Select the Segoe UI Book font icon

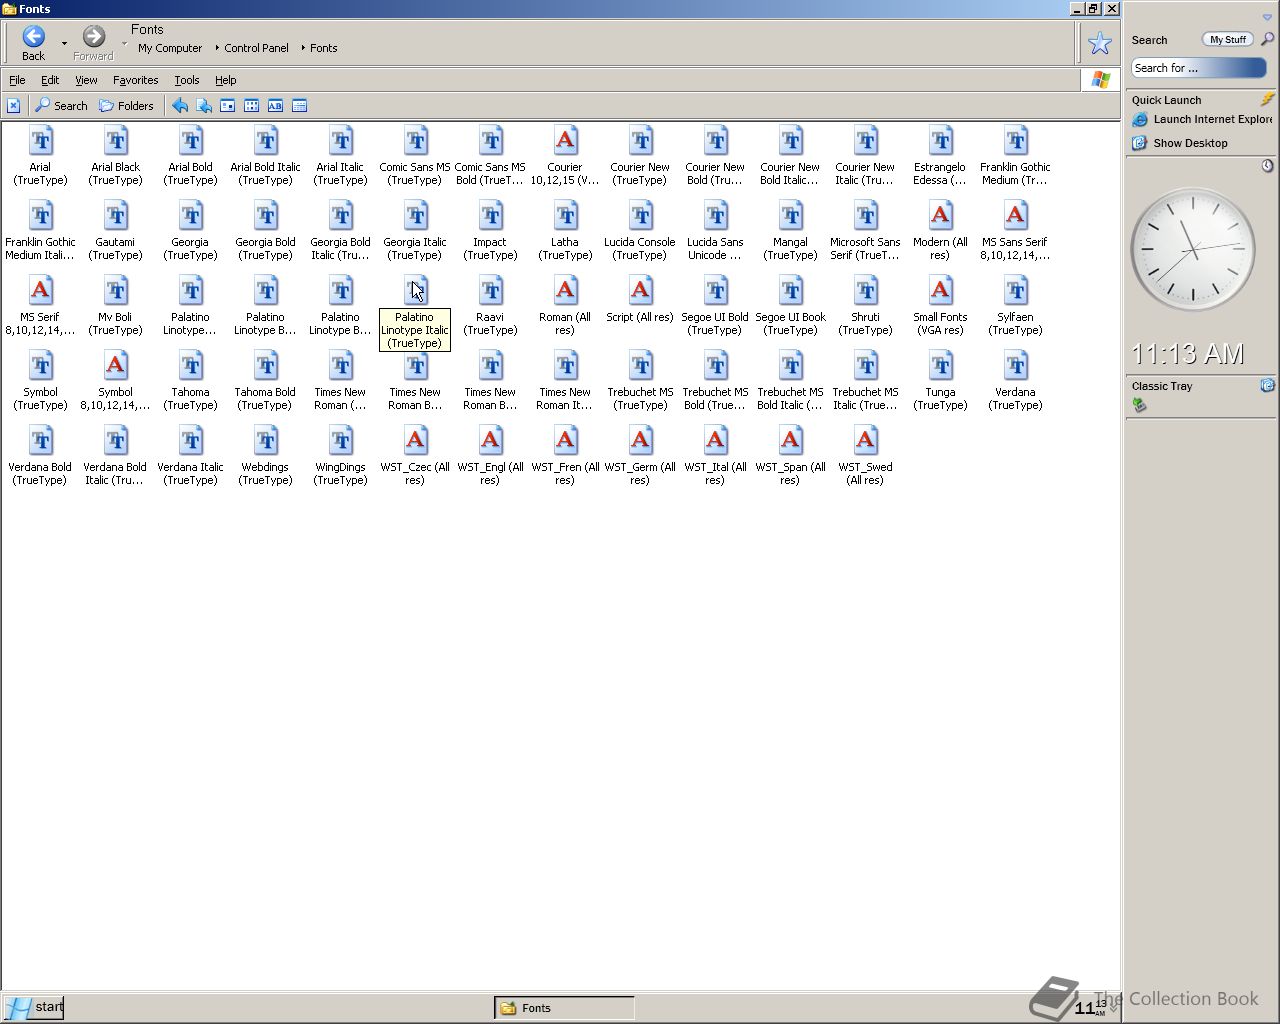click(x=790, y=292)
